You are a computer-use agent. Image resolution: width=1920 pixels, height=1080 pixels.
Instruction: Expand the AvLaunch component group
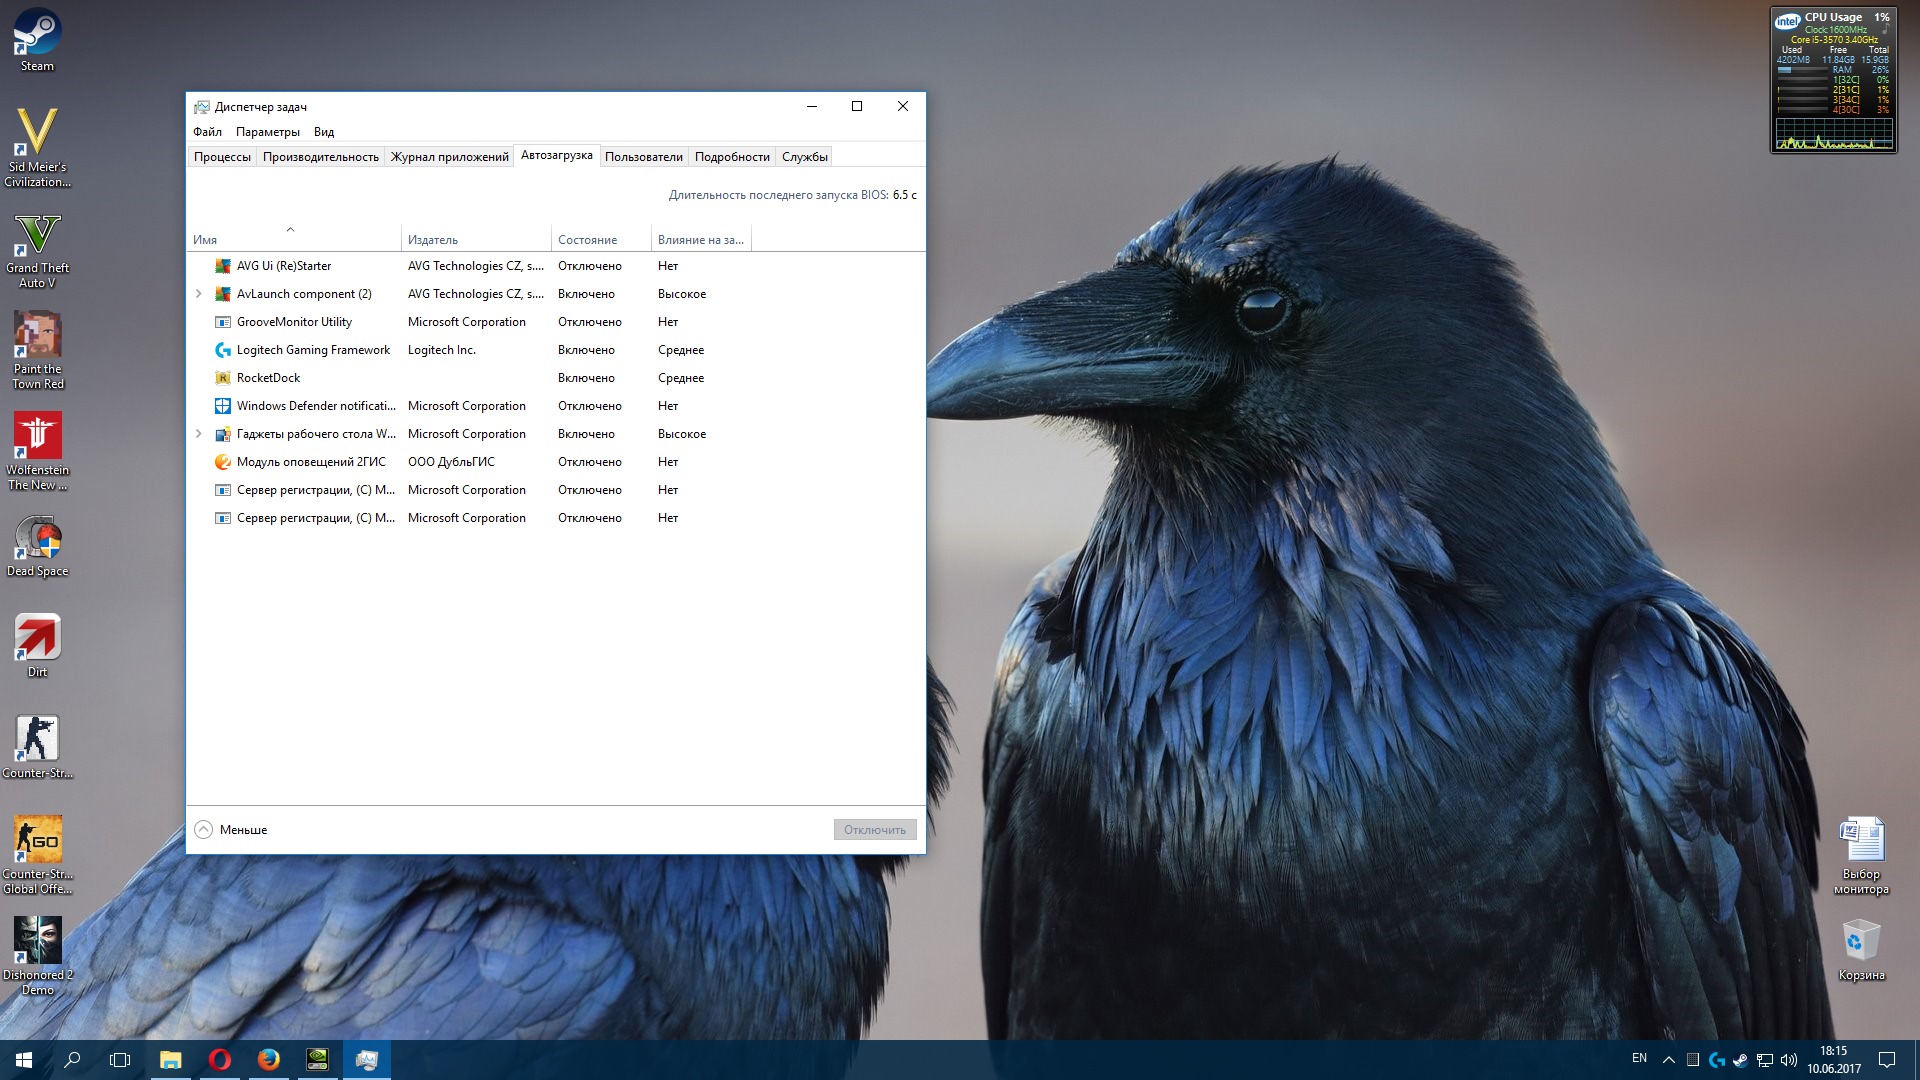198,294
